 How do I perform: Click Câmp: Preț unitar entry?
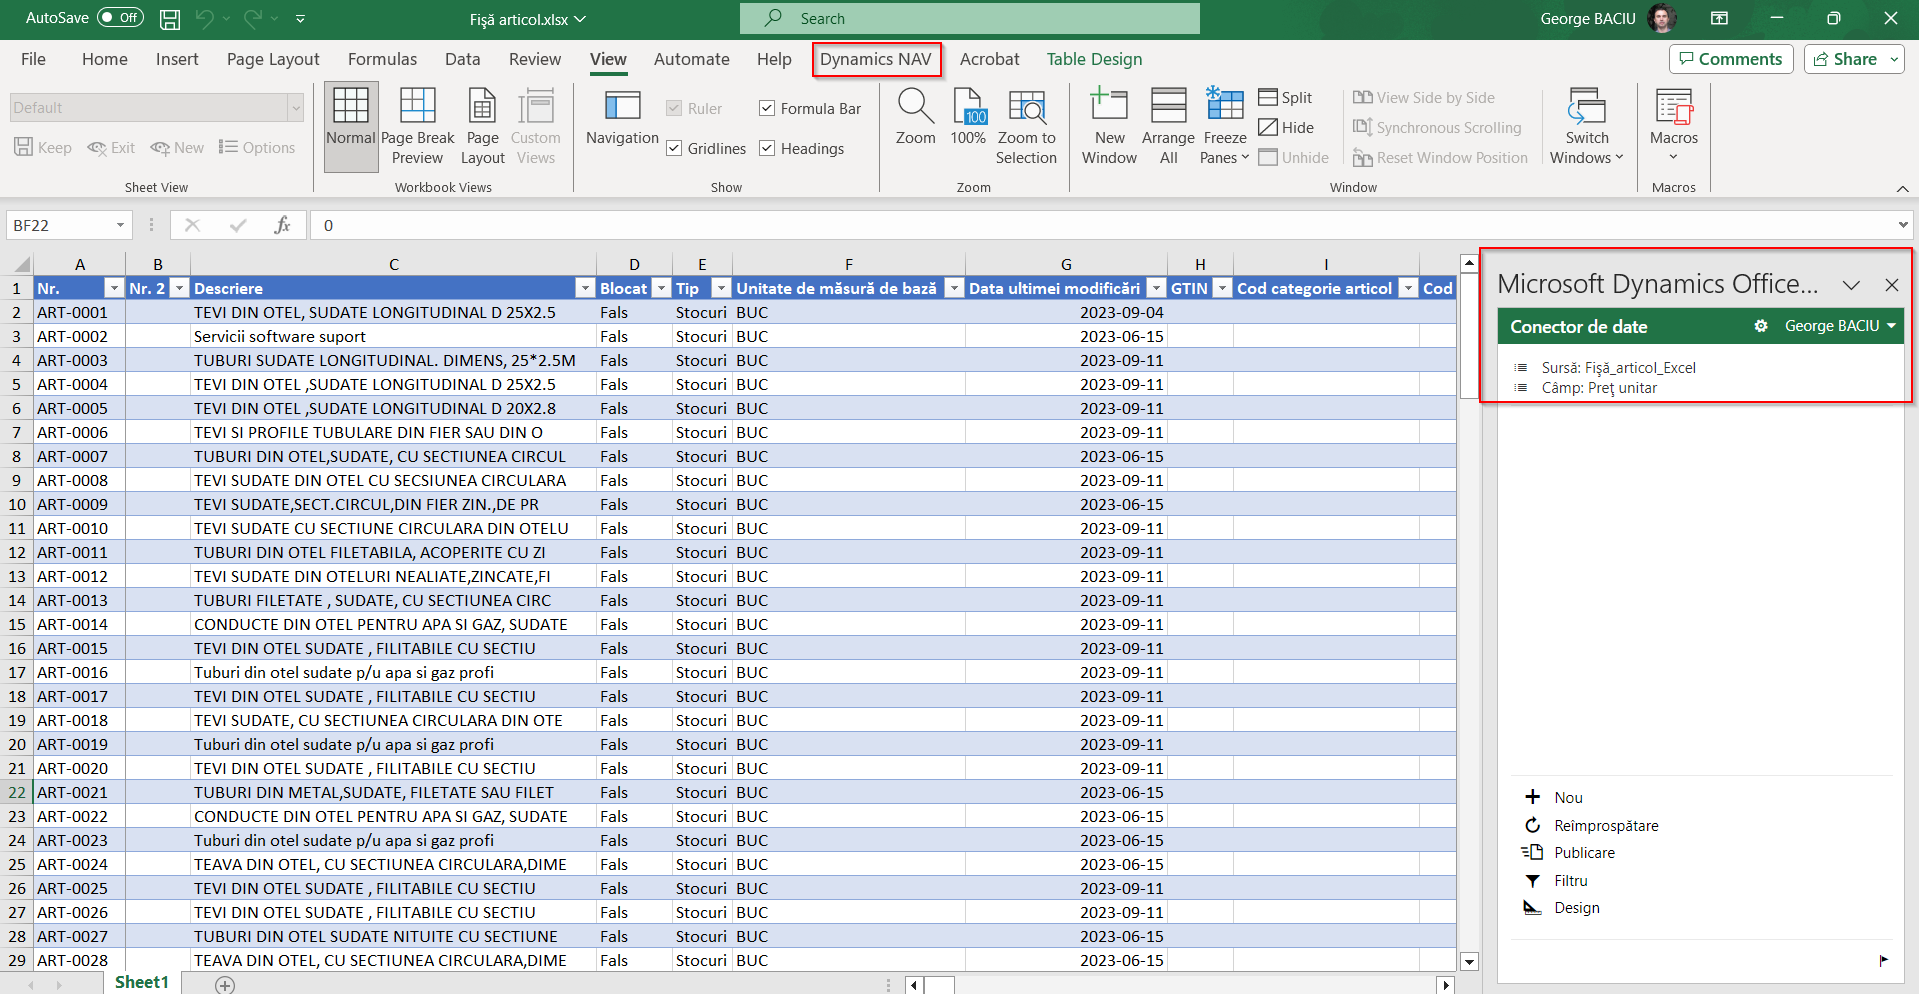1599,388
